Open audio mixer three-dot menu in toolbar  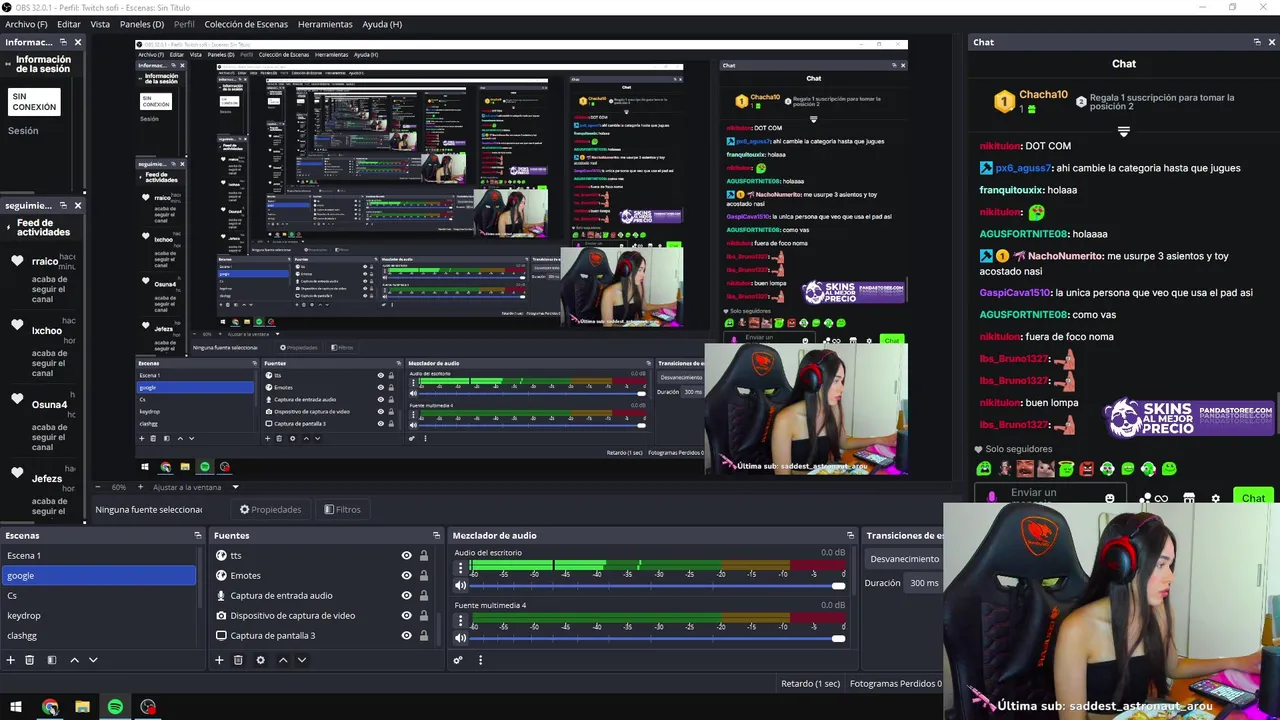(x=480, y=660)
